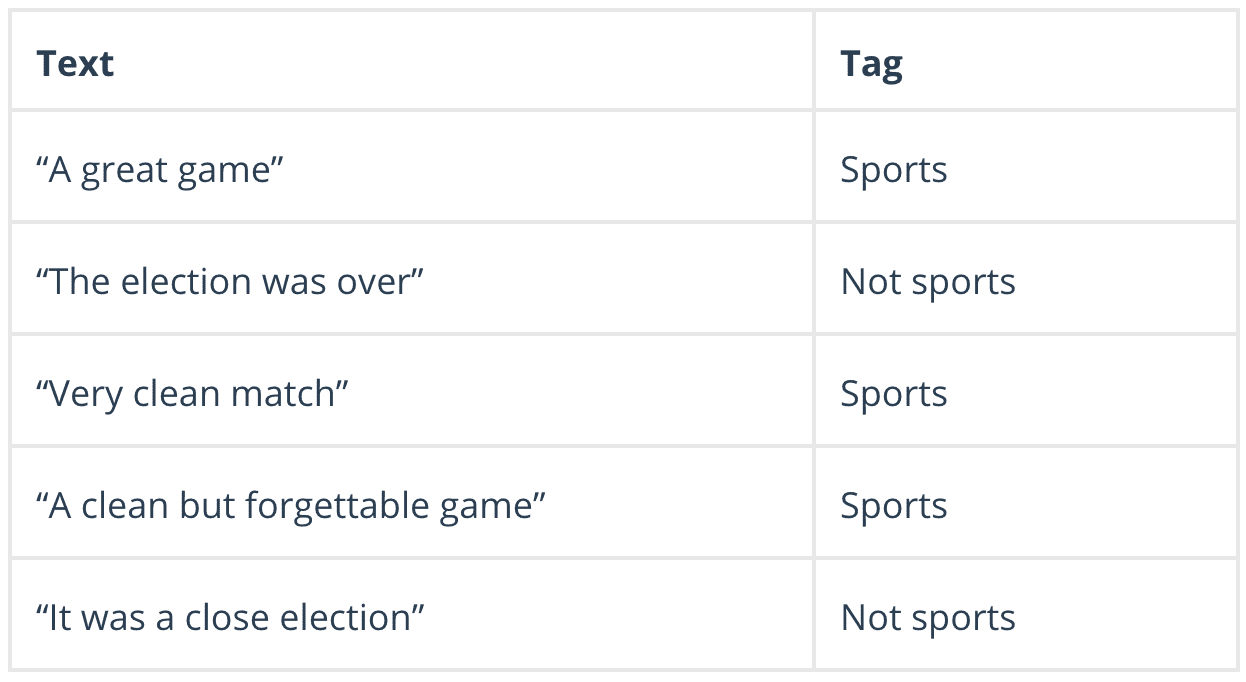Click Not sports tag beside "The election was over"
Image resolution: width=1246 pixels, height=682 pixels.
928,282
